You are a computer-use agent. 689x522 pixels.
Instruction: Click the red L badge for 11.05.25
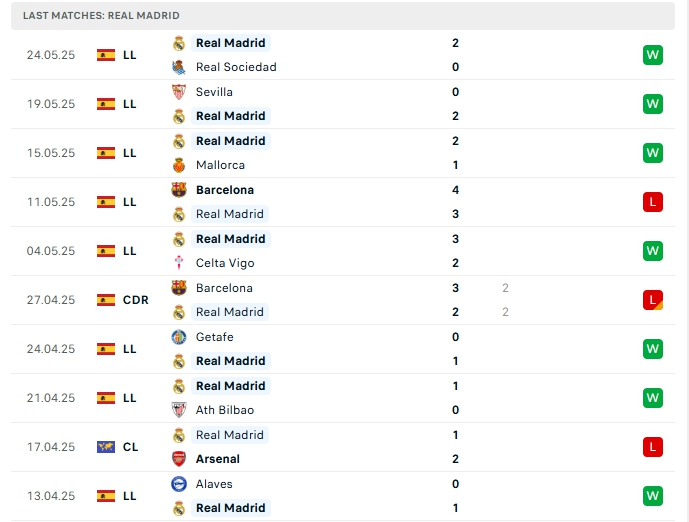pyautogui.click(x=653, y=202)
